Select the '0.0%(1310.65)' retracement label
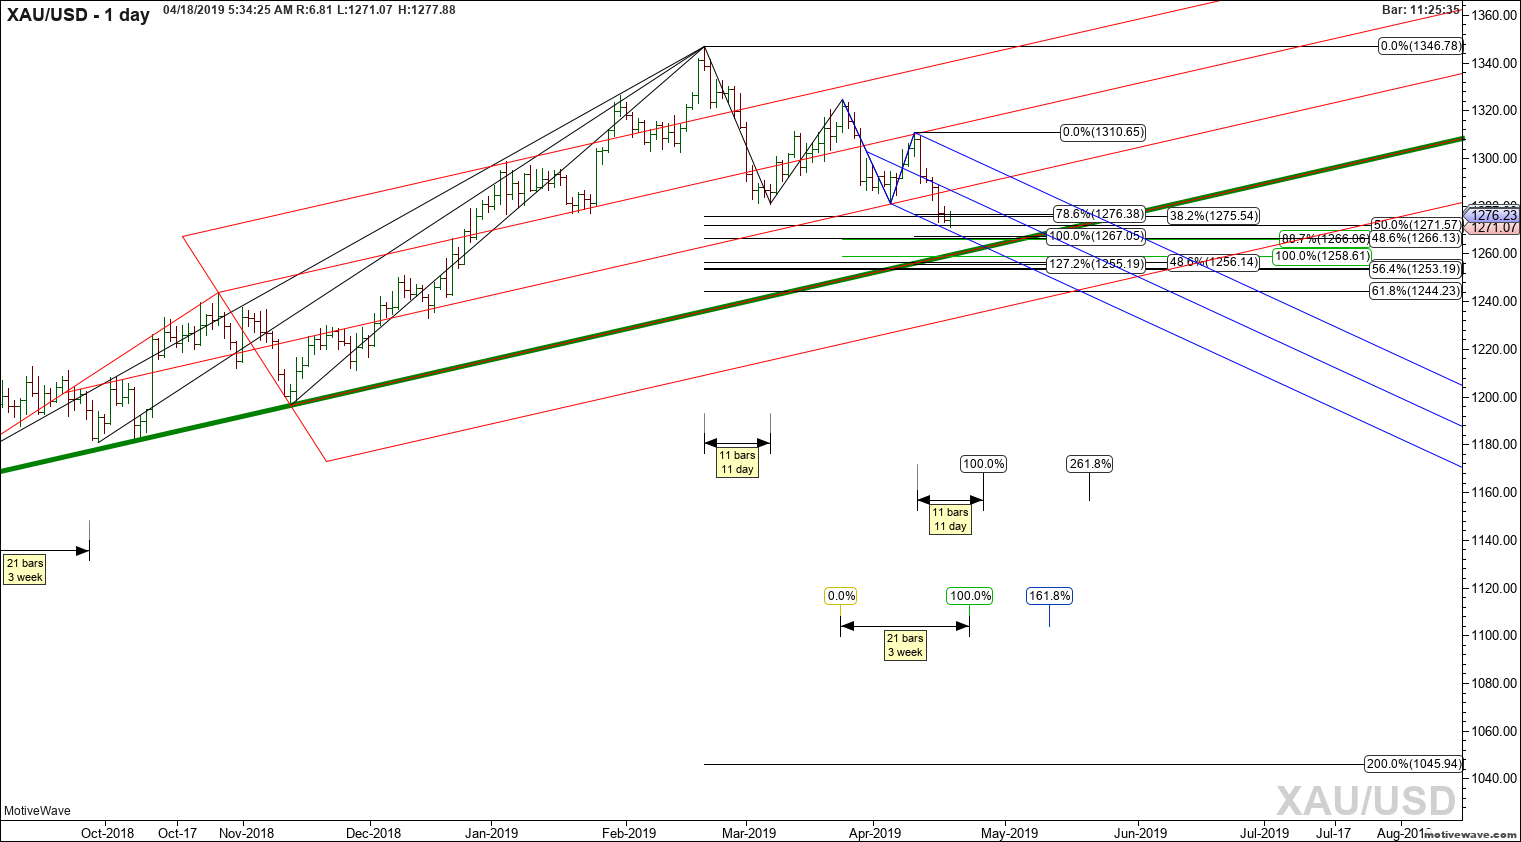The image size is (1521, 842). coord(1103,132)
